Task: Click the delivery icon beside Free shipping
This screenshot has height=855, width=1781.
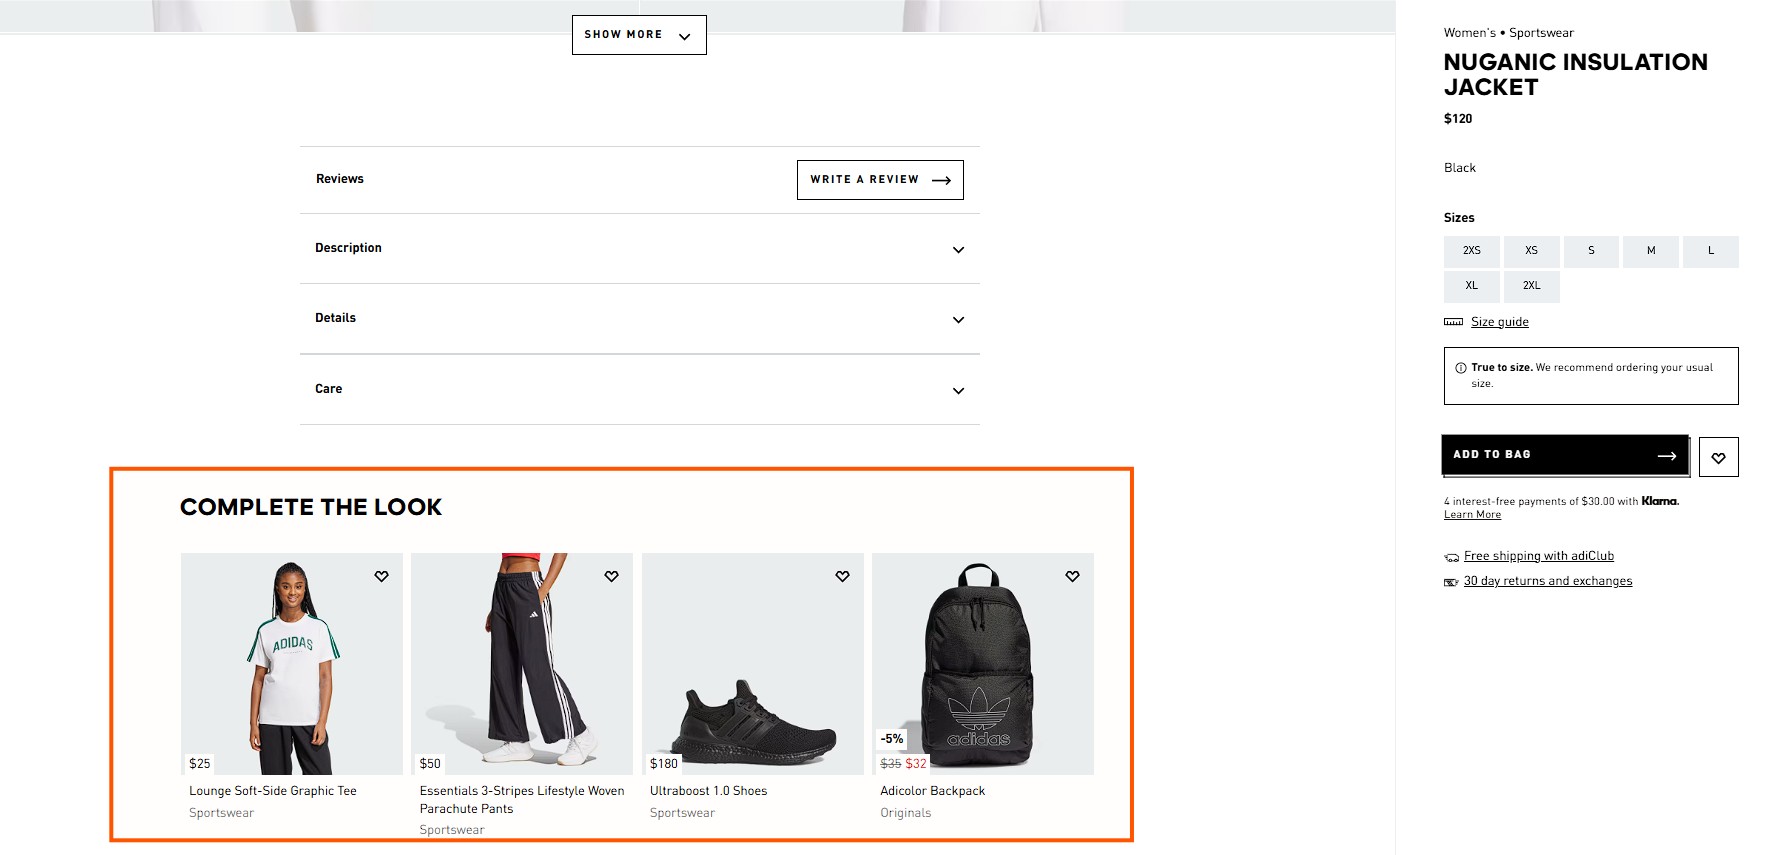Action: coord(1451,557)
